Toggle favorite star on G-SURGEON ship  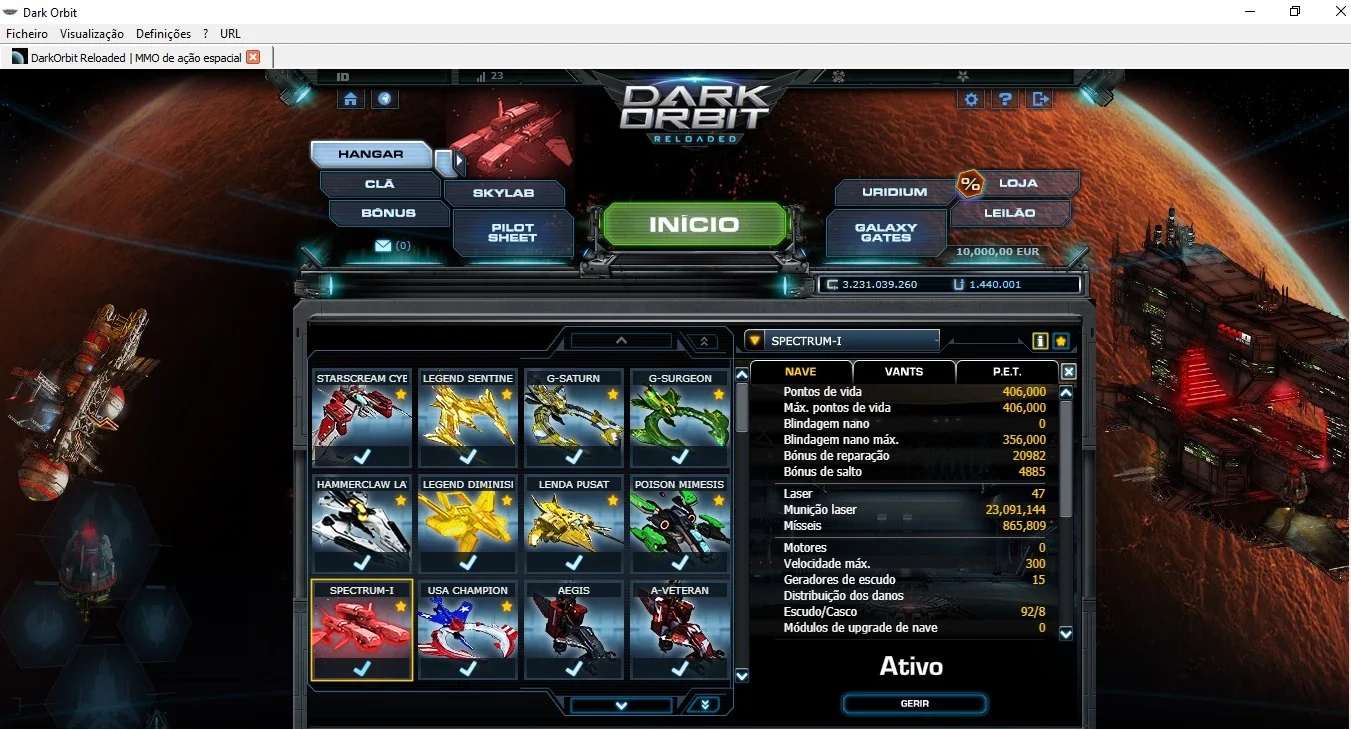click(x=719, y=395)
